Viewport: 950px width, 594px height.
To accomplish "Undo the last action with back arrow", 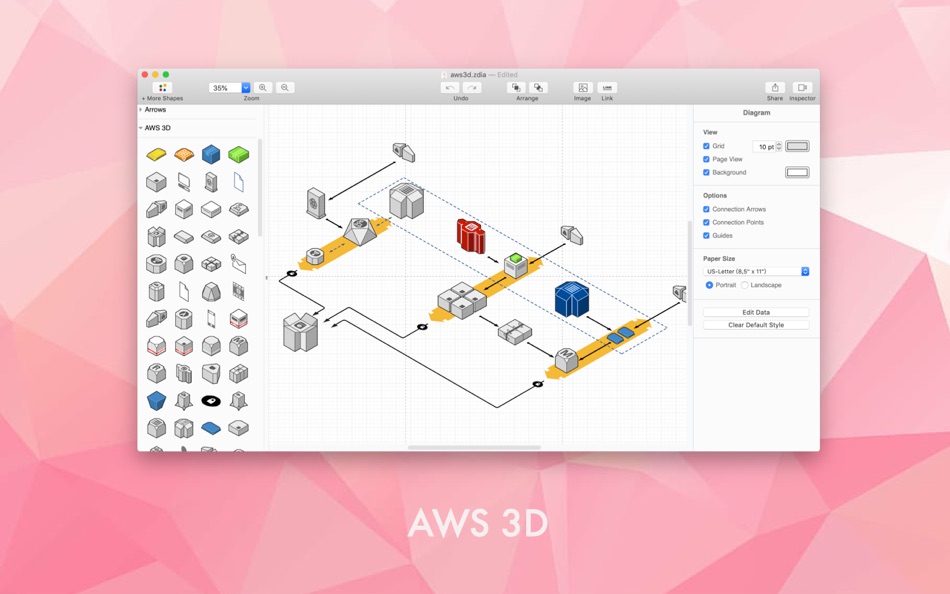I will pos(450,88).
